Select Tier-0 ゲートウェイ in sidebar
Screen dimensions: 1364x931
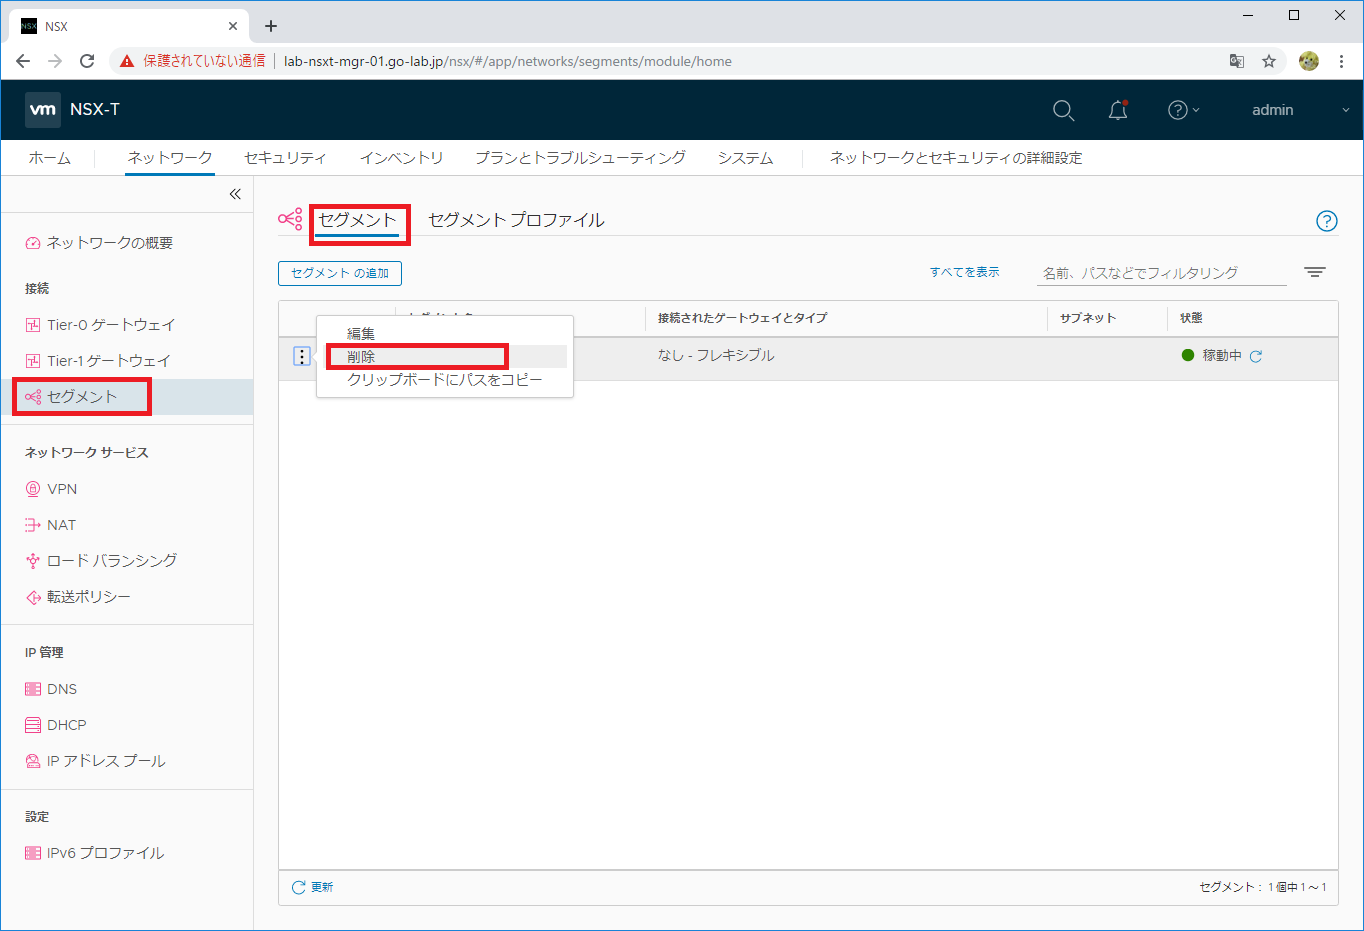coord(111,325)
